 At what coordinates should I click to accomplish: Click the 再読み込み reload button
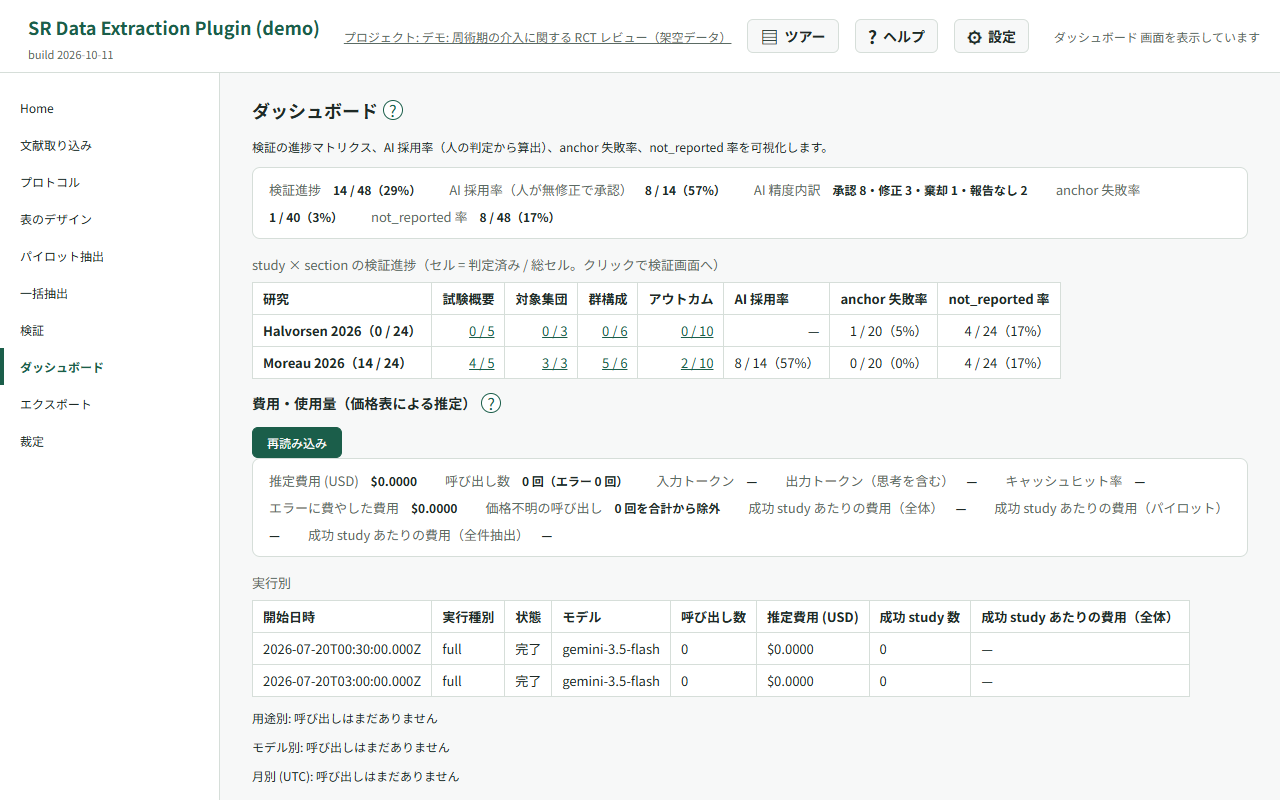[x=297, y=443]
